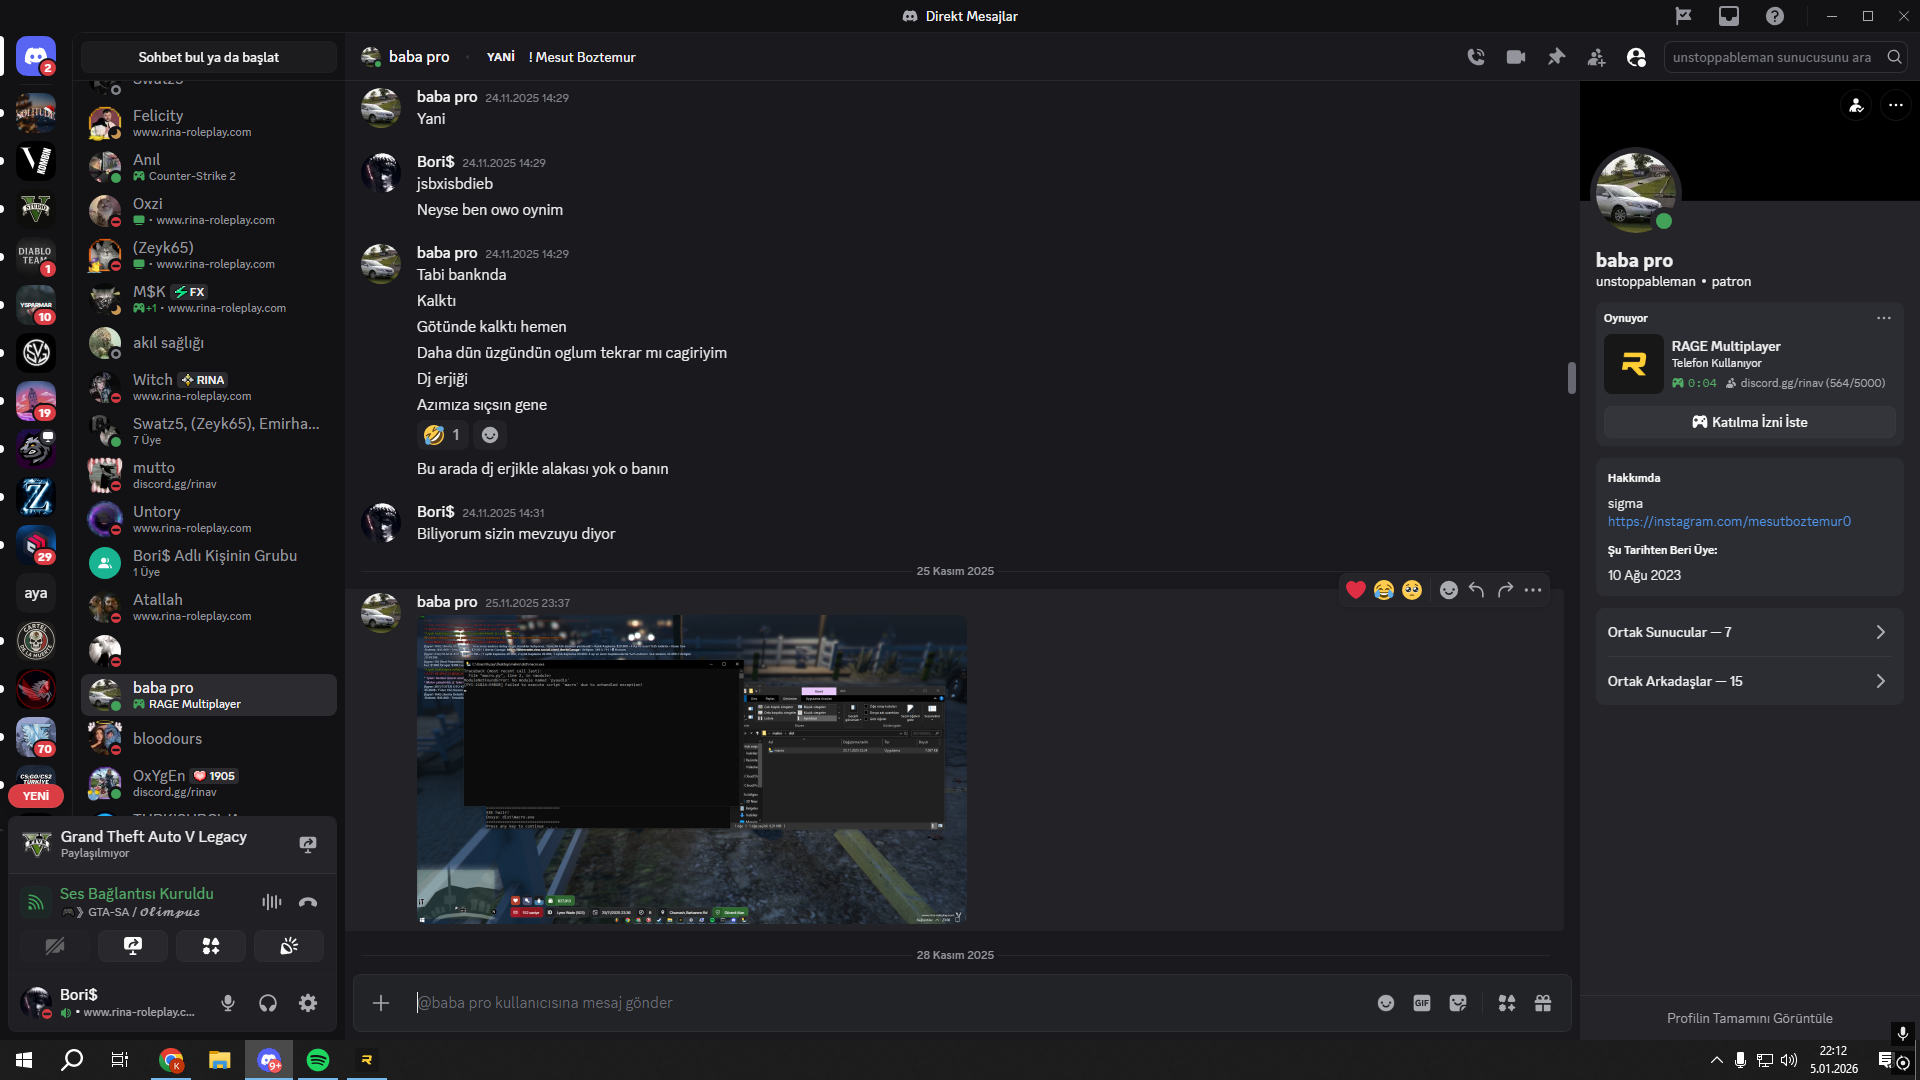React with laughing-crying emoji to the screenshot message
The image size is (1920, 1080).
click(x=1384, y=590)
